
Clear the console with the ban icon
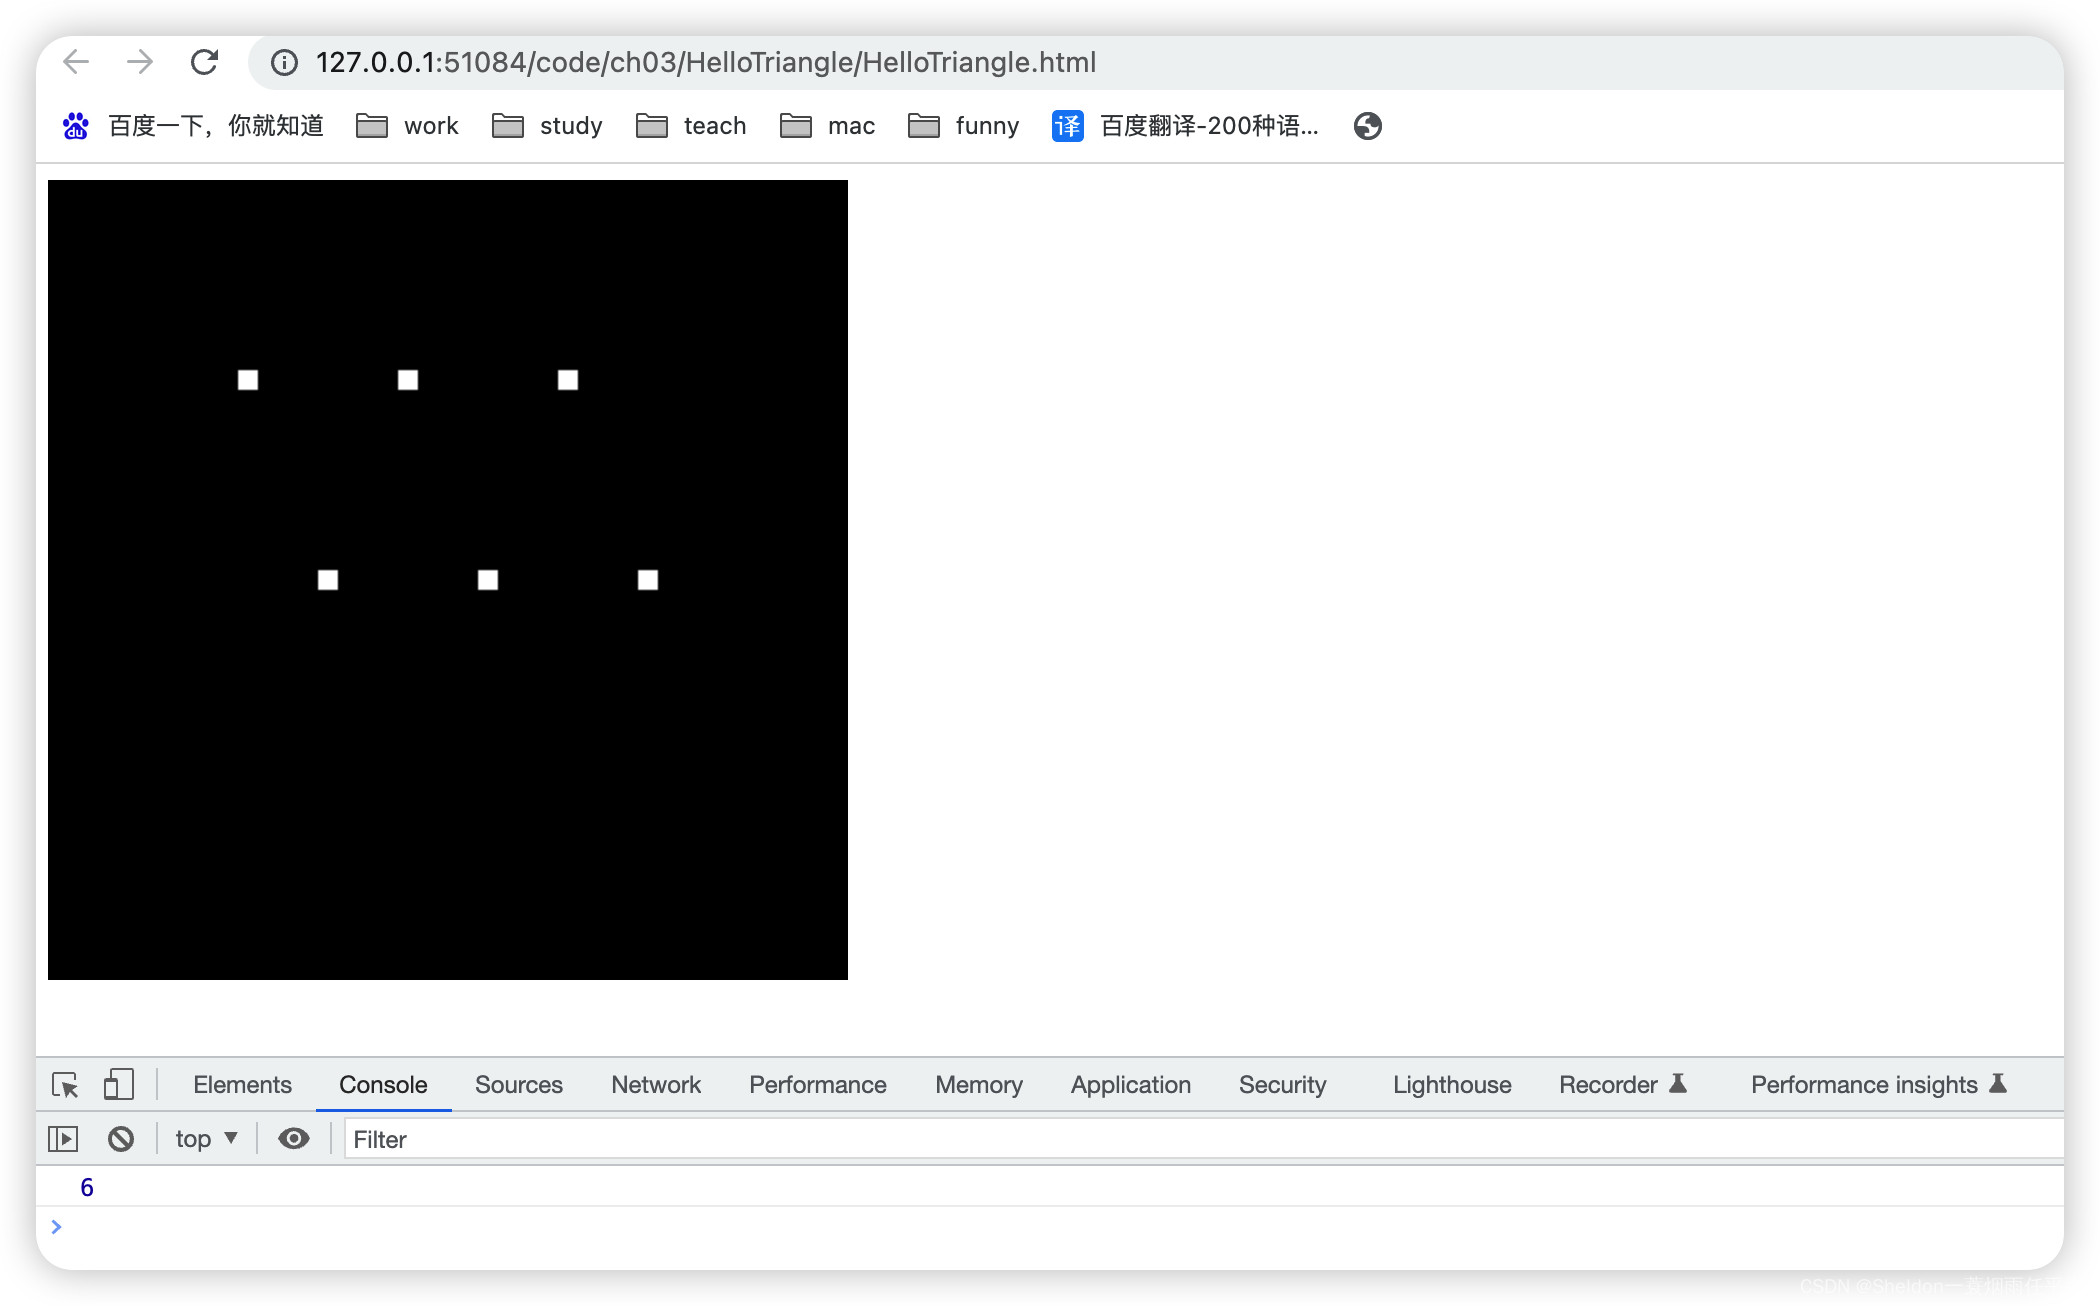point(121,1139)
